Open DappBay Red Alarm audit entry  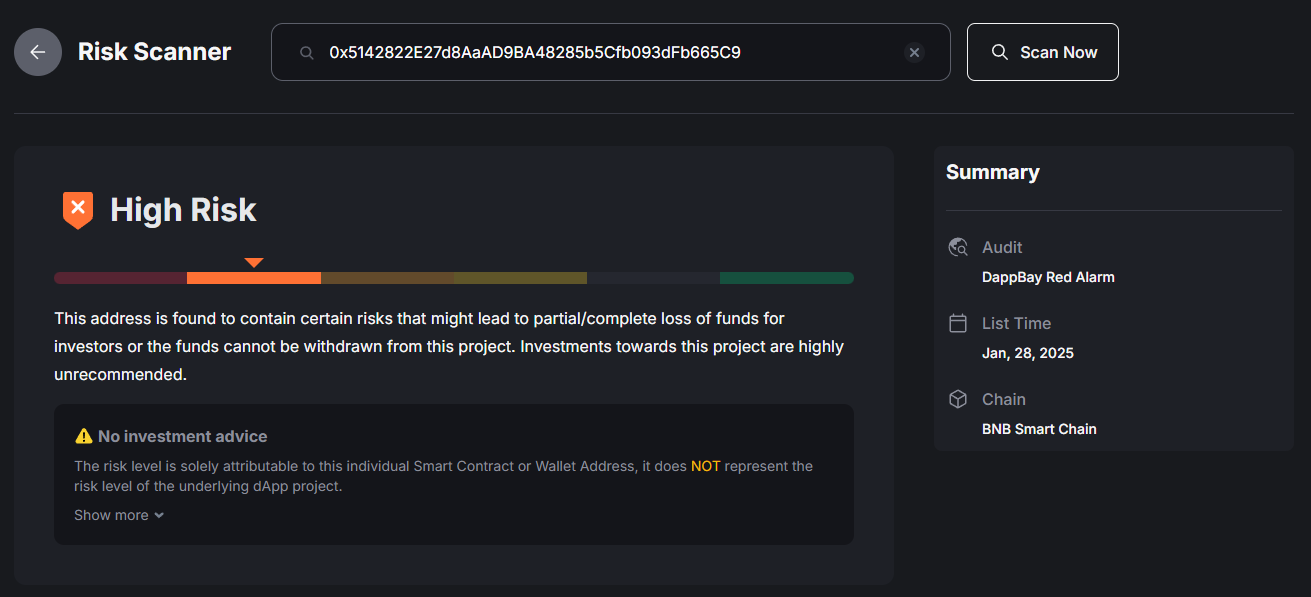click(1048, 277)
